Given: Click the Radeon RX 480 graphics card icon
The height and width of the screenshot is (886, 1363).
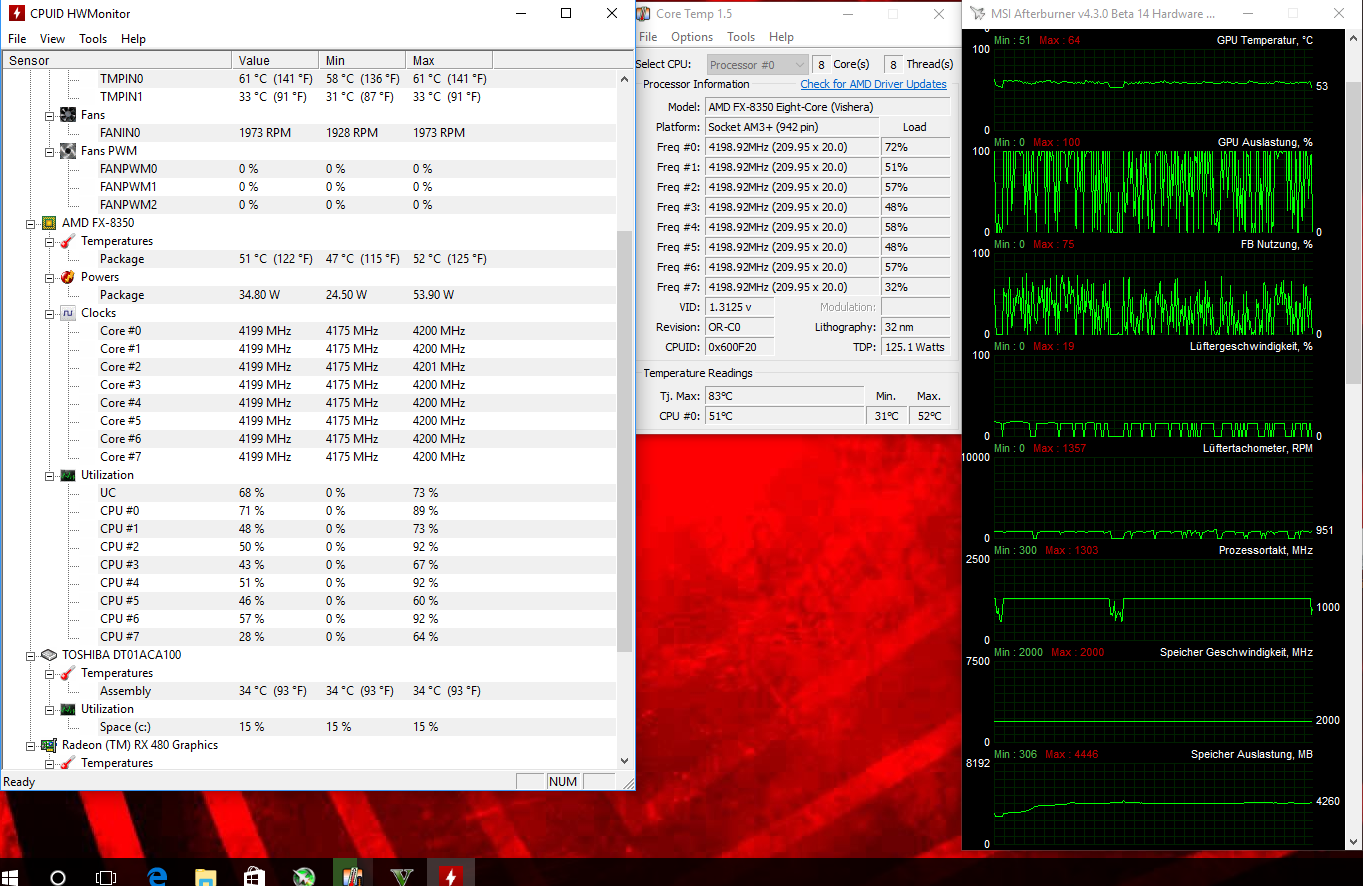Looking at the screenshot, I should 49,745.
